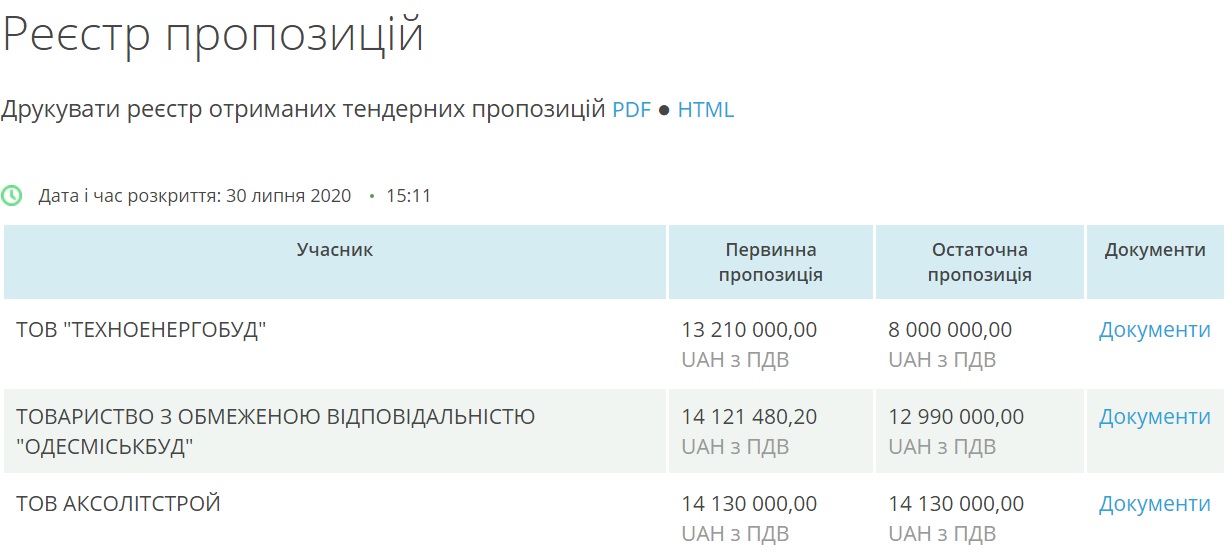The width and height of the screenshot is (1231, 557).
Task: Click the Реєстр пропозицій page heading
Action: point(213,35)
